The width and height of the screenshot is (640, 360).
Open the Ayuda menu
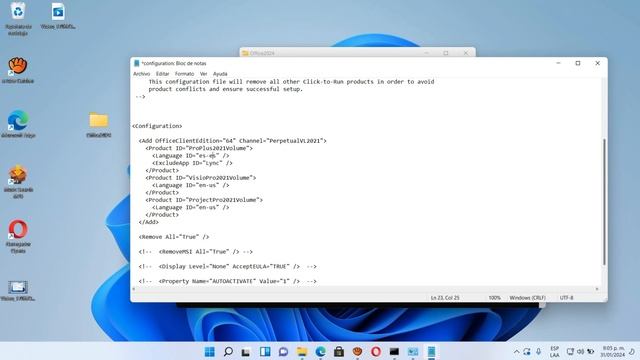coord(220,74)
